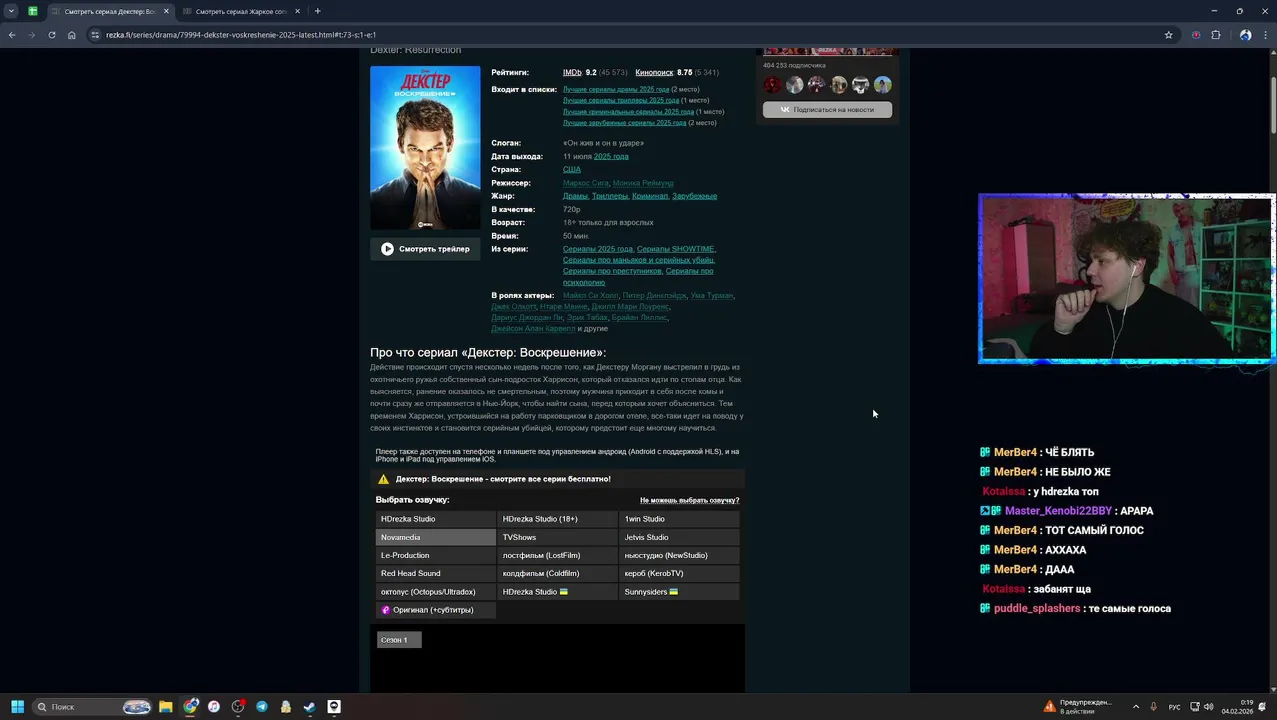Open the Предупреждение warning widget
1277x720 pixels.
coord(1078,707)
